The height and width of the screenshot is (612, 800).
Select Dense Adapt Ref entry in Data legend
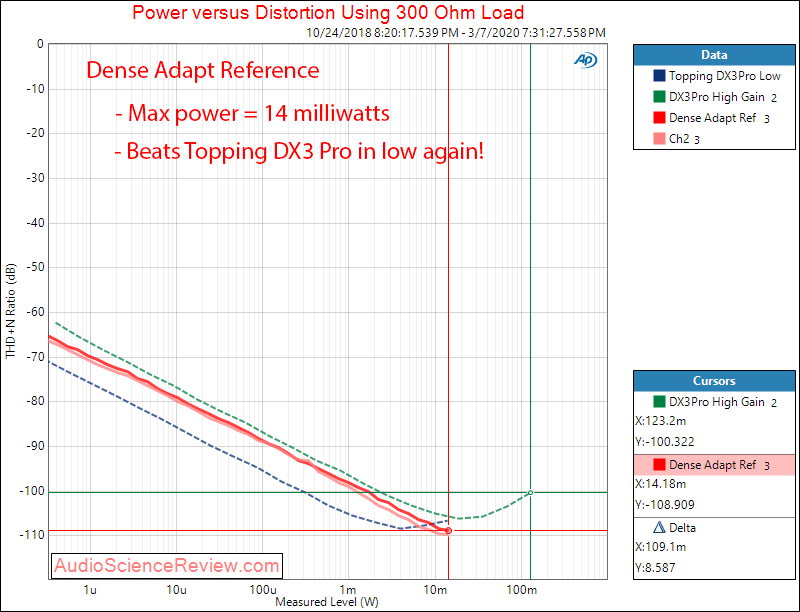pyautogui.click(x=712, y=118)
